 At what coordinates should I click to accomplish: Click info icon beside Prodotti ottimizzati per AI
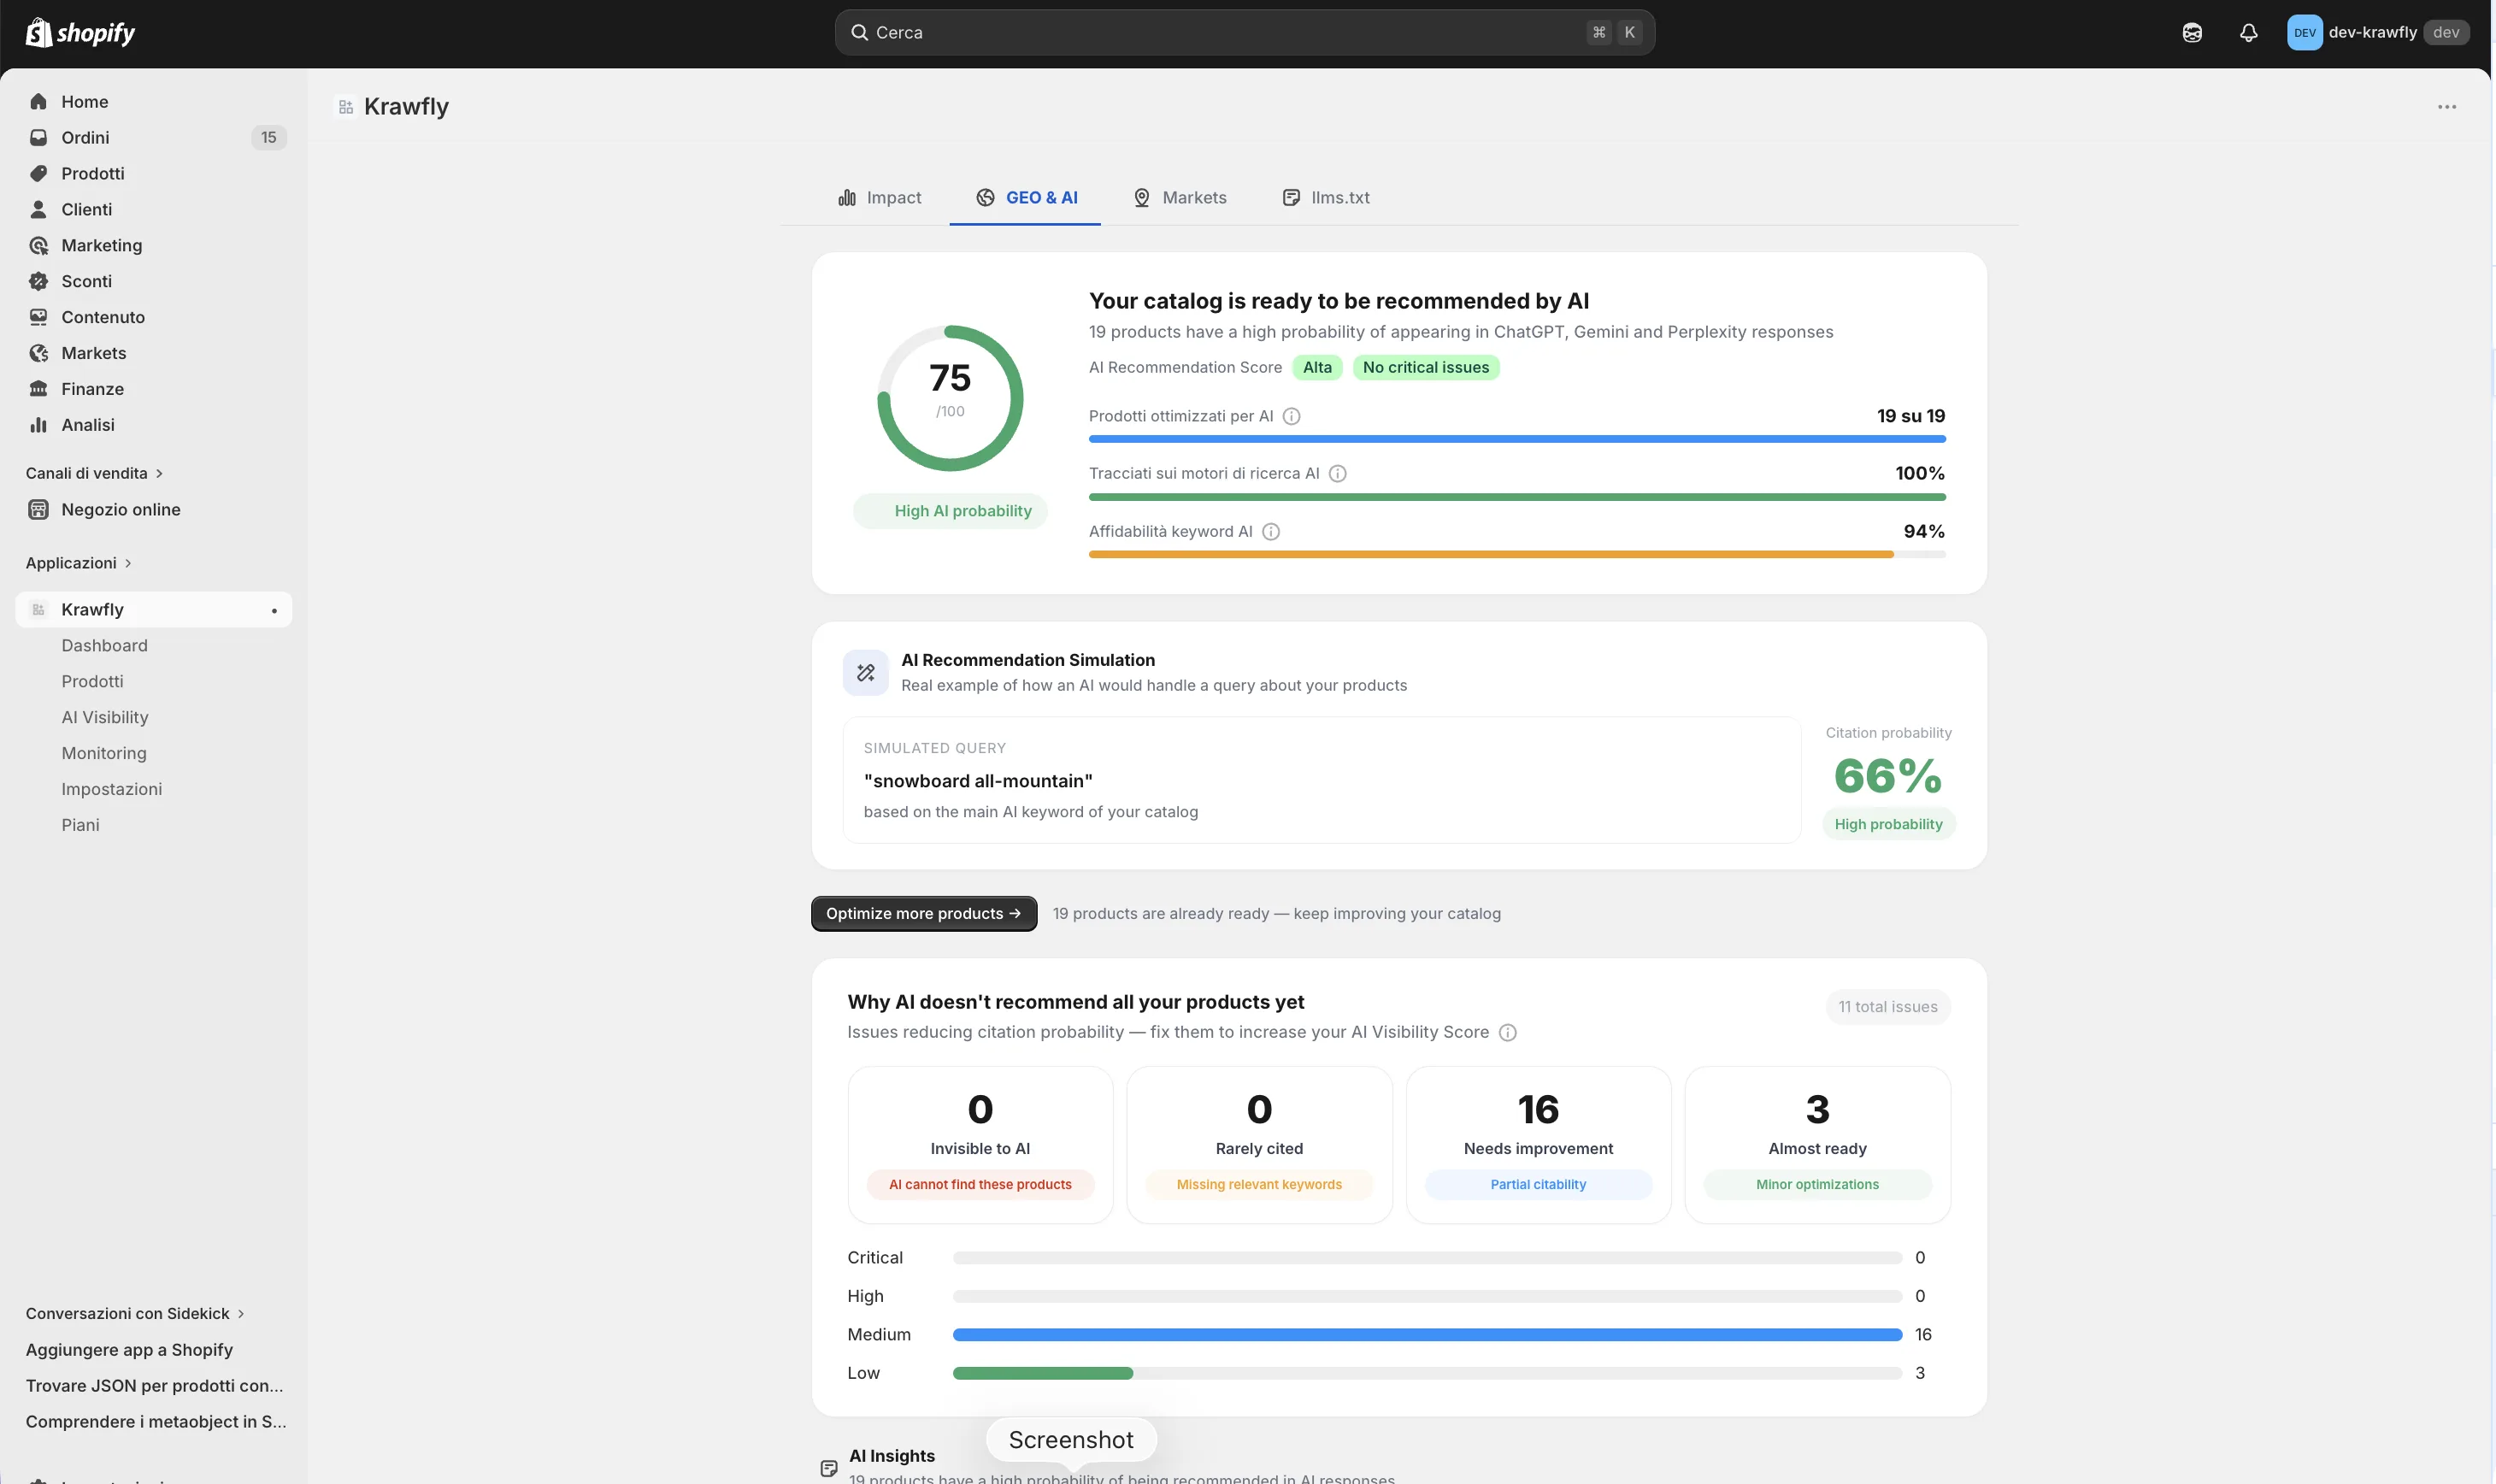1291,417
